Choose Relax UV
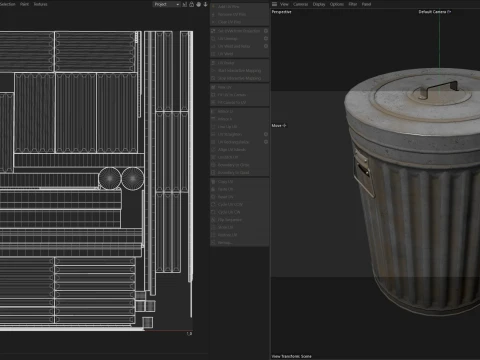Image resolution: width=480 pixels, height=360 pixels. 240,87
